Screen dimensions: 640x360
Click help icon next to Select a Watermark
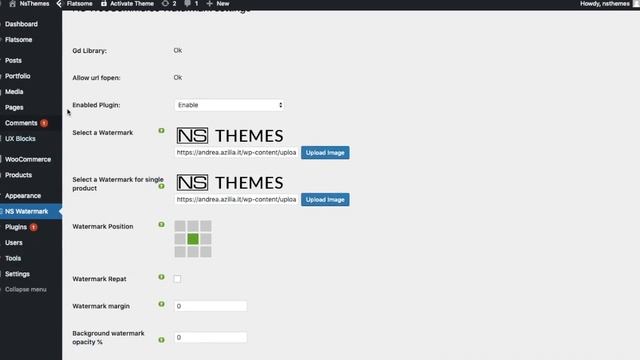tap(162, 131)
